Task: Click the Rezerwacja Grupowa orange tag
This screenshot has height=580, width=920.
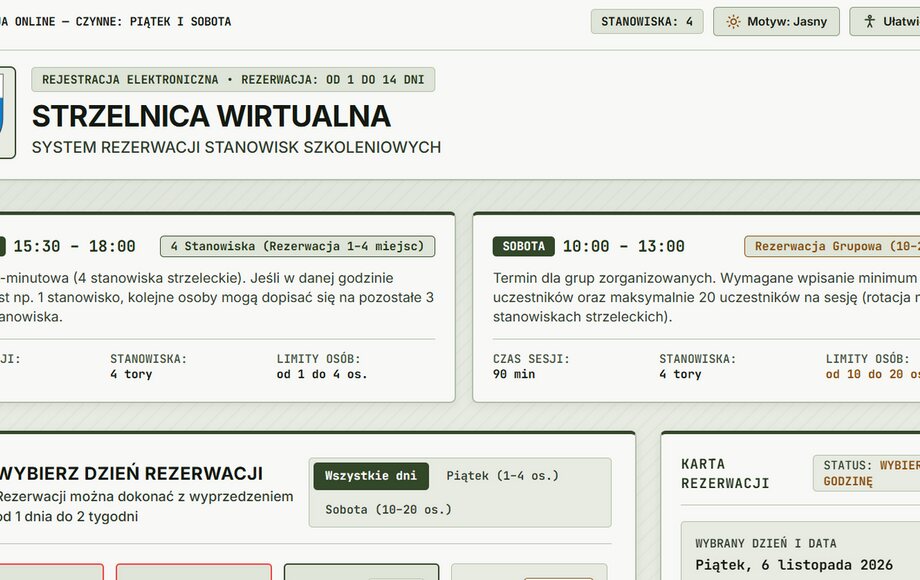Action: [x=833, y=246]
